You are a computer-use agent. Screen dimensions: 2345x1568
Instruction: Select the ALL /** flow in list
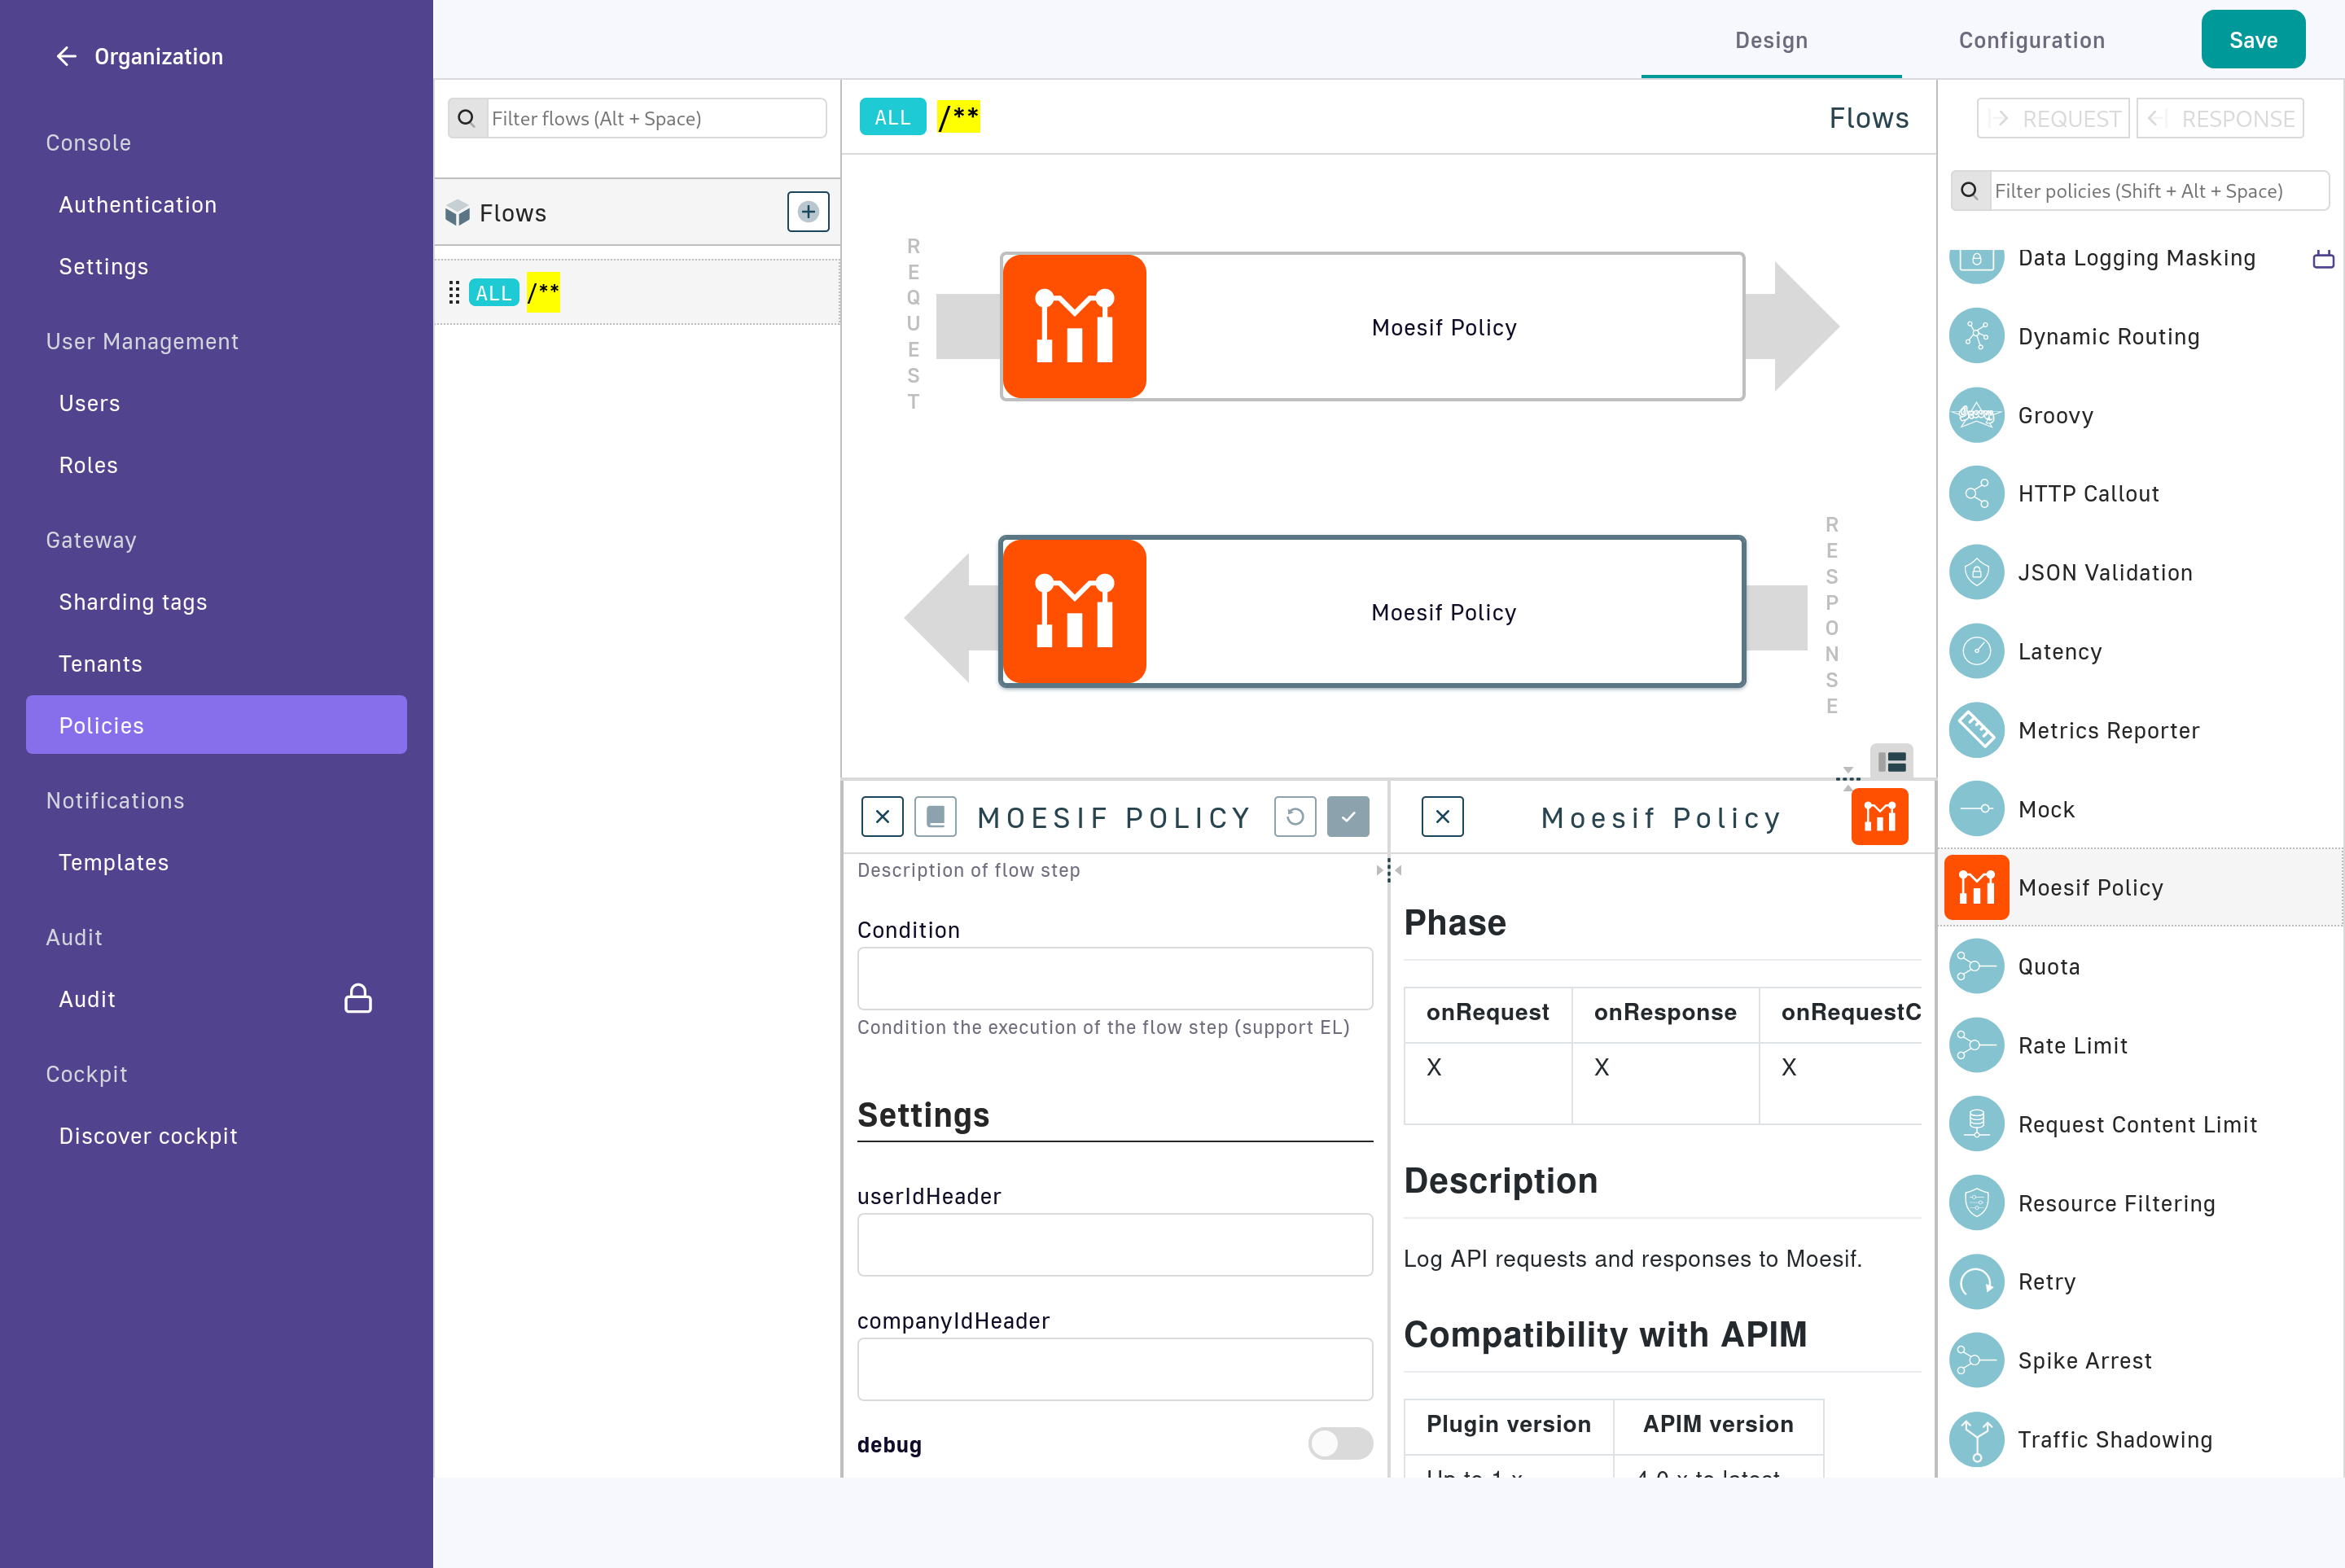tap(637, 292)
